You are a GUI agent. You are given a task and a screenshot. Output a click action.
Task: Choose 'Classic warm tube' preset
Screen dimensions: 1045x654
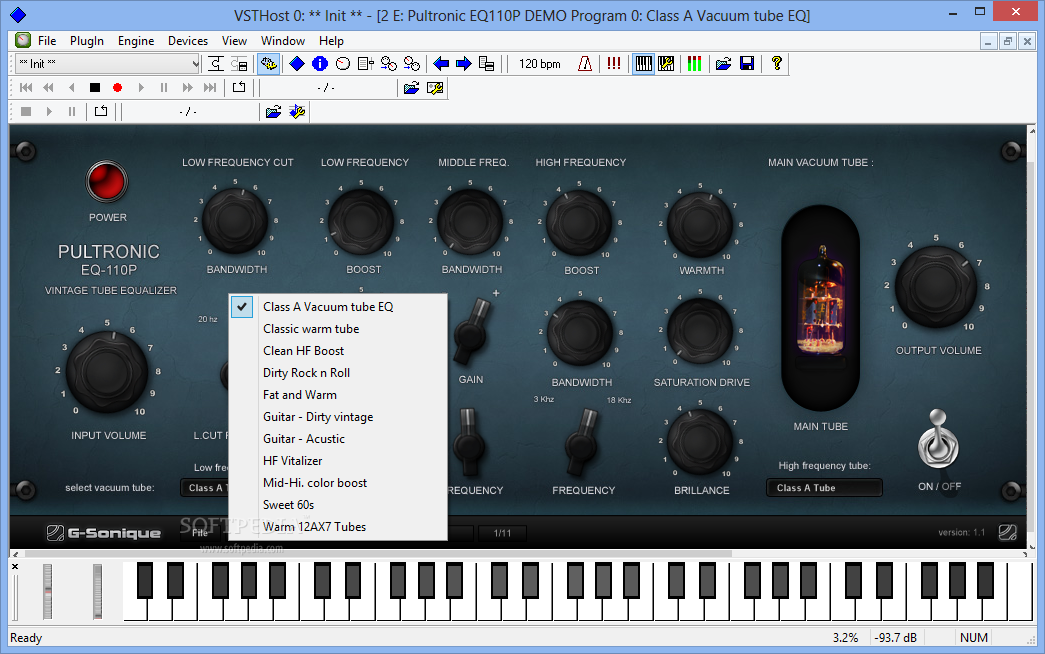click(x=338, y=329)
